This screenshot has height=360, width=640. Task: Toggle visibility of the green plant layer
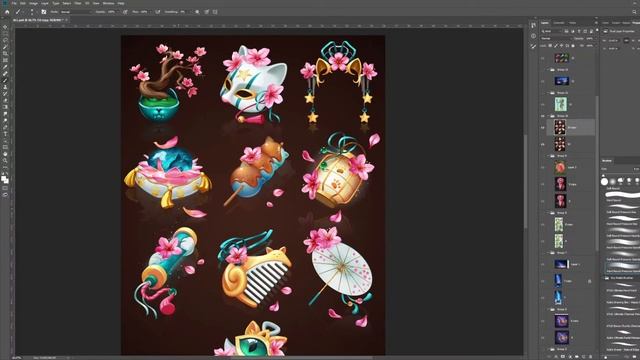[x=543, y=104]
